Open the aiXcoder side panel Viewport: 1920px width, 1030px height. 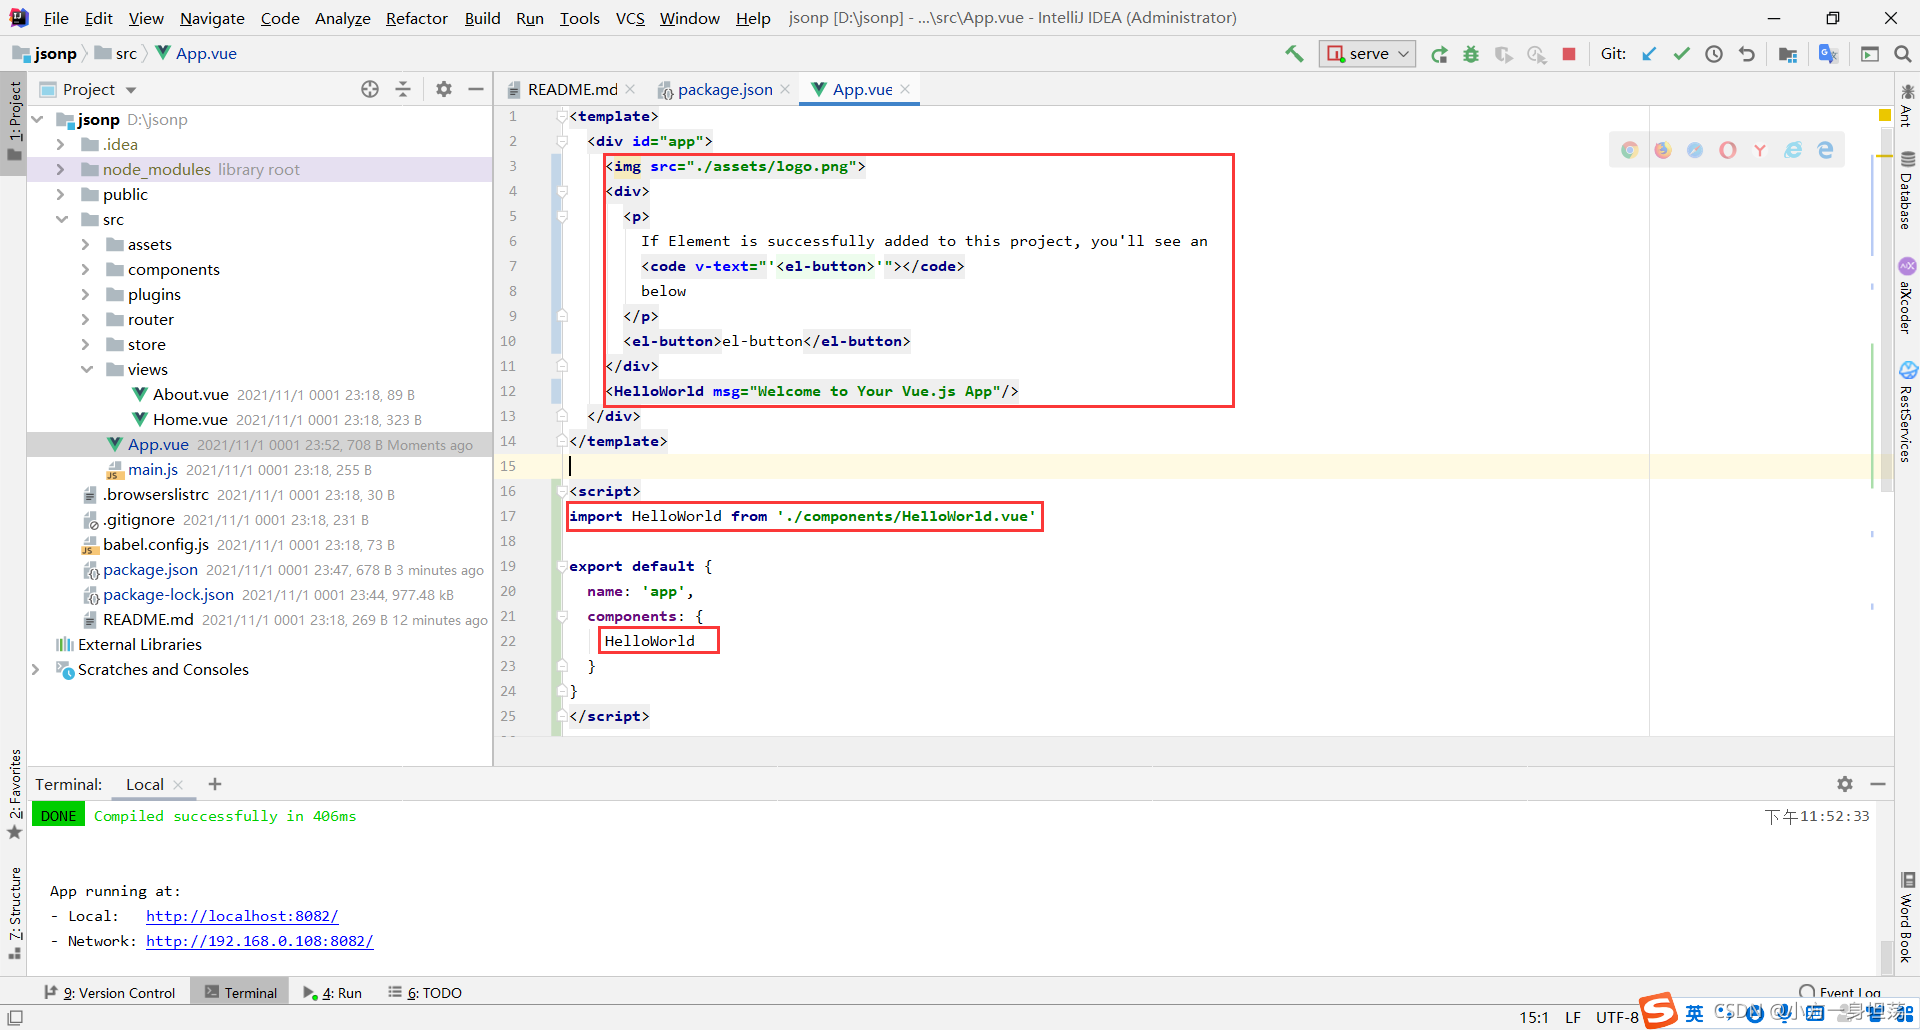1907,296
